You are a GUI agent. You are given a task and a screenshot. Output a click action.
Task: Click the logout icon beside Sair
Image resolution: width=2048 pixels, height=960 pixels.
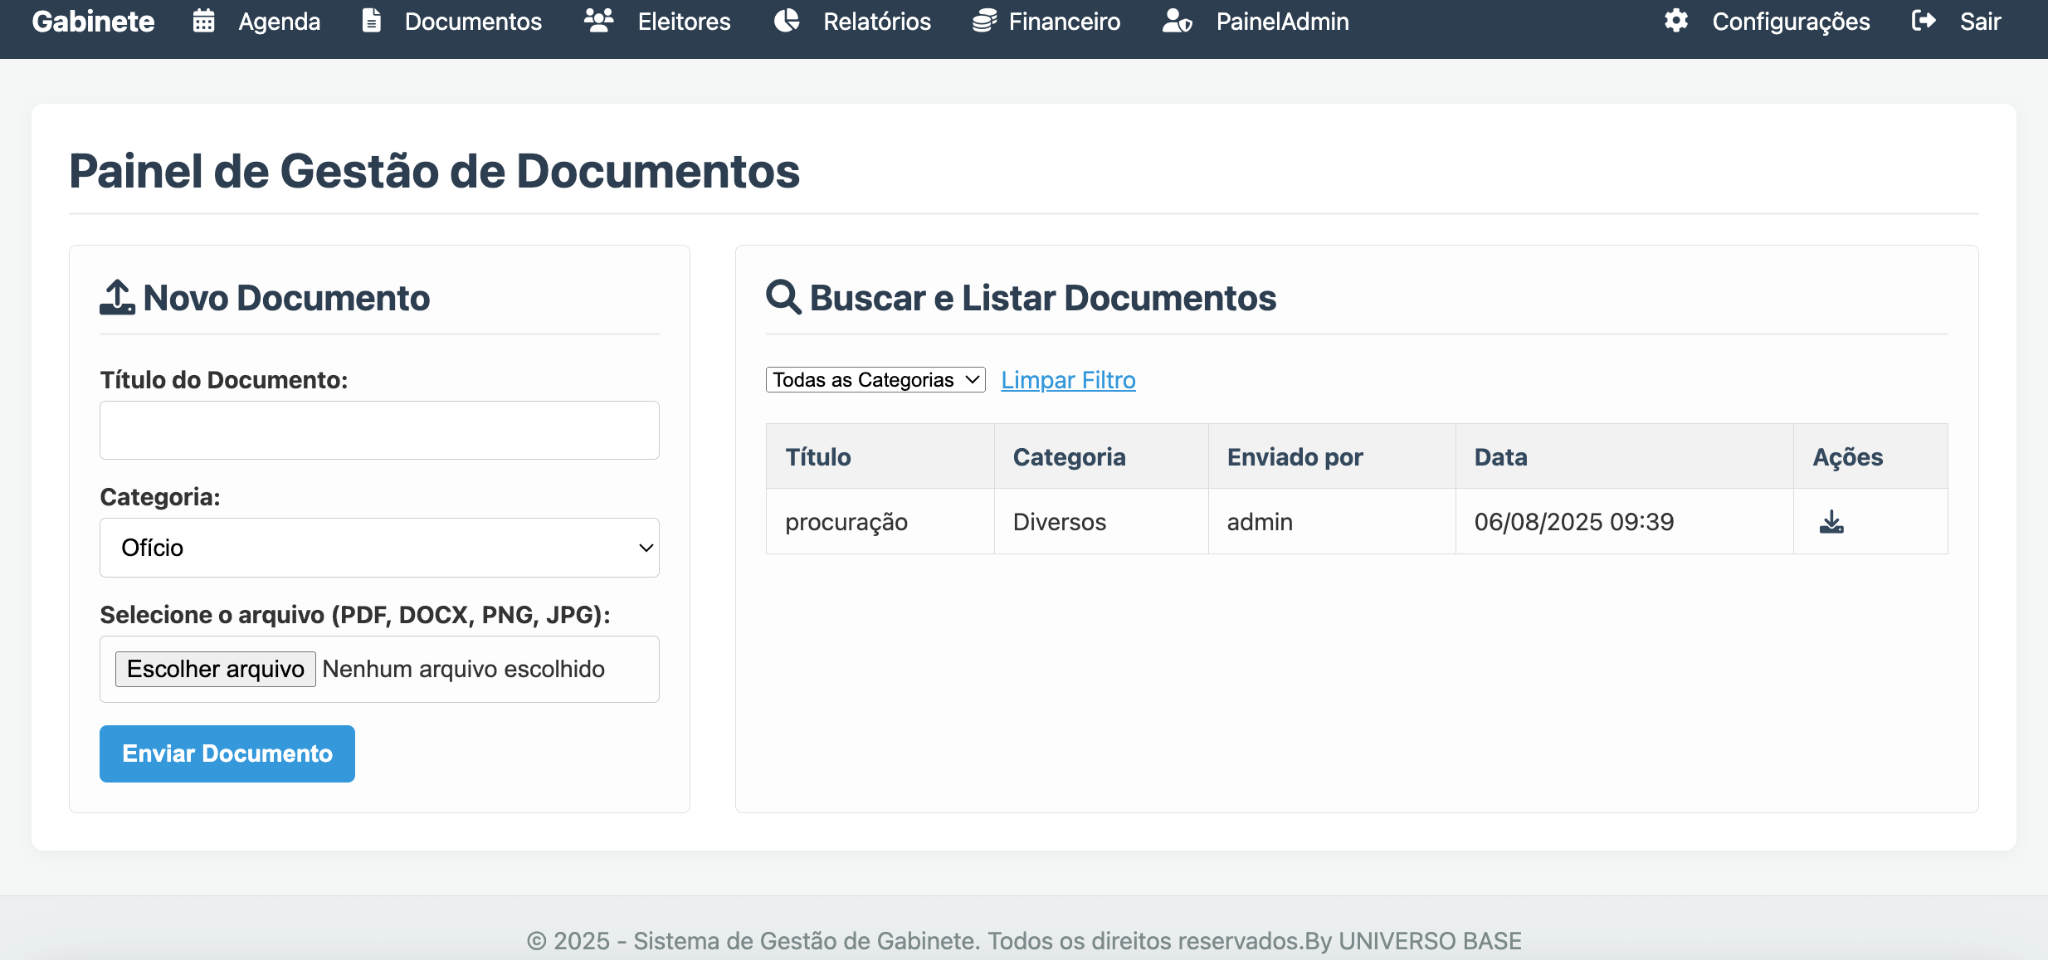1923,21
